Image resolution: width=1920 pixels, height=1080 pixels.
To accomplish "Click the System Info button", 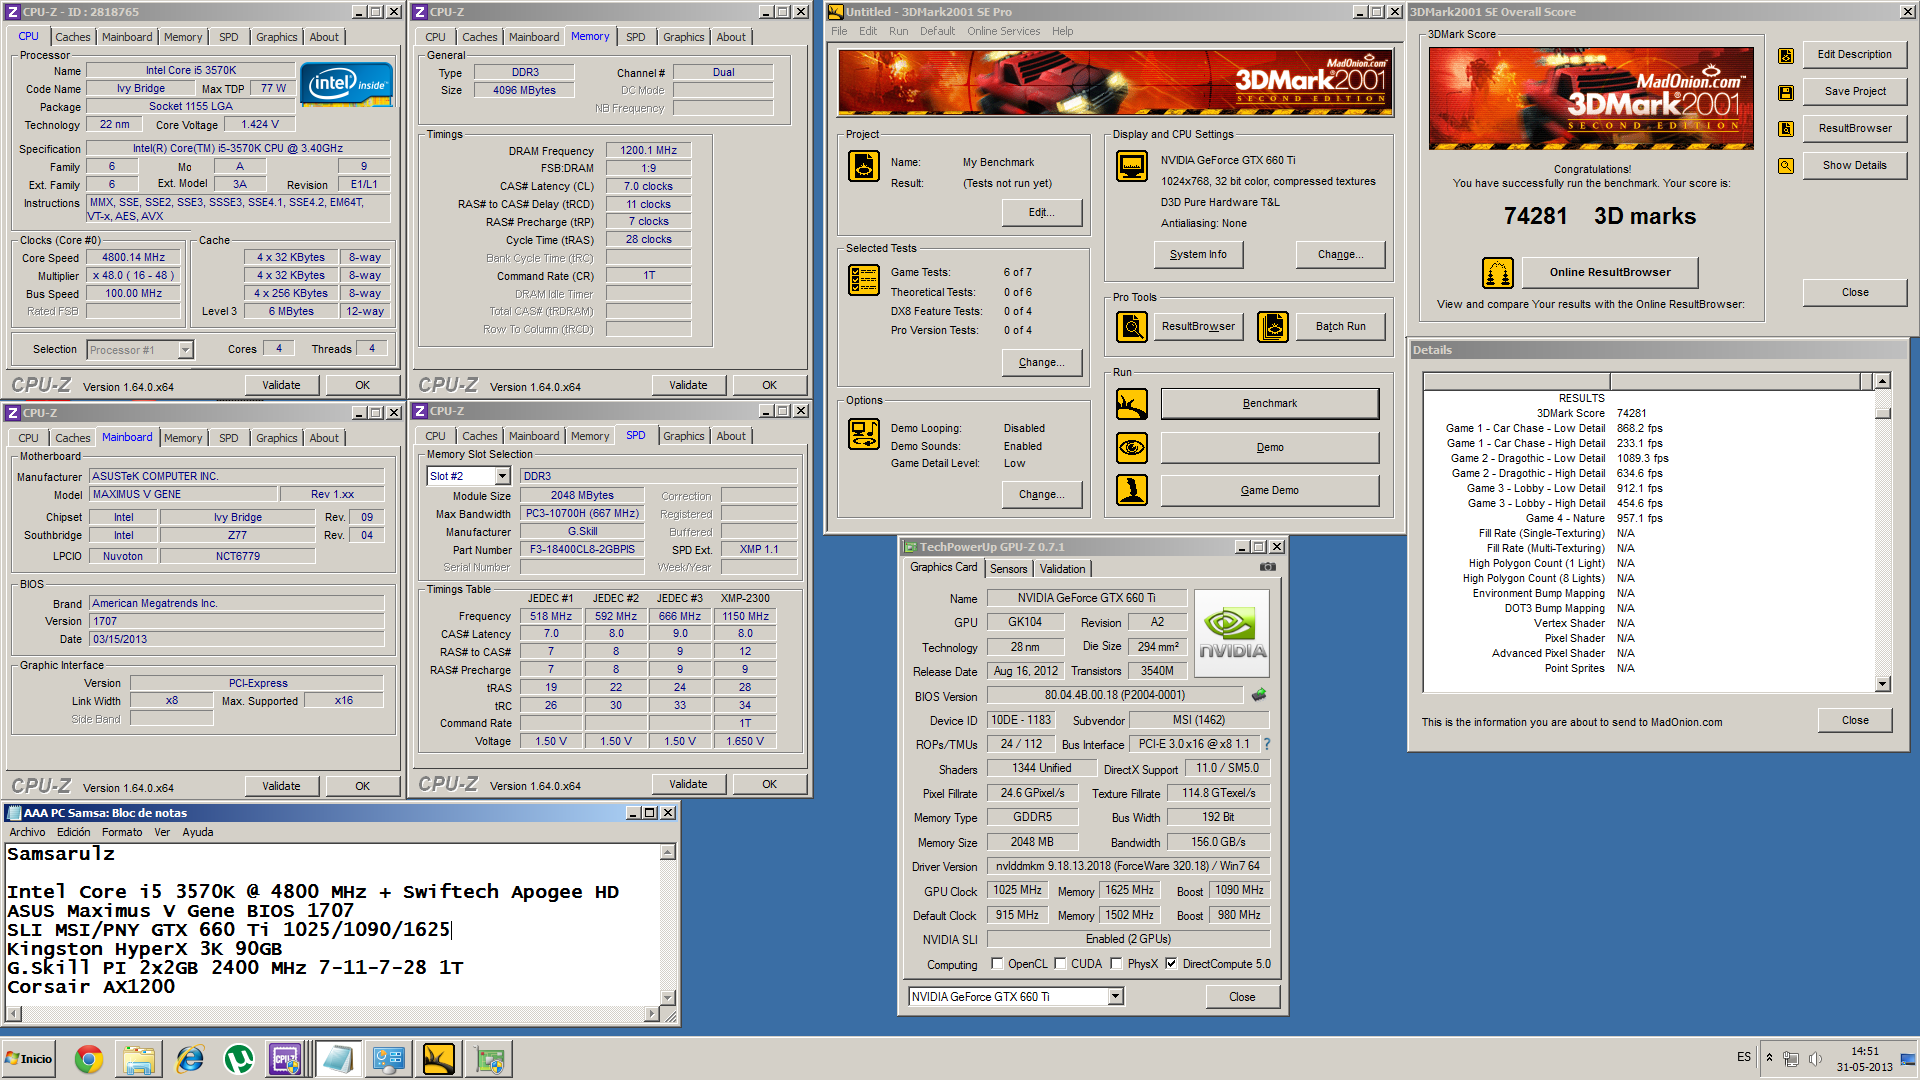I will [x=1198, y=255].
